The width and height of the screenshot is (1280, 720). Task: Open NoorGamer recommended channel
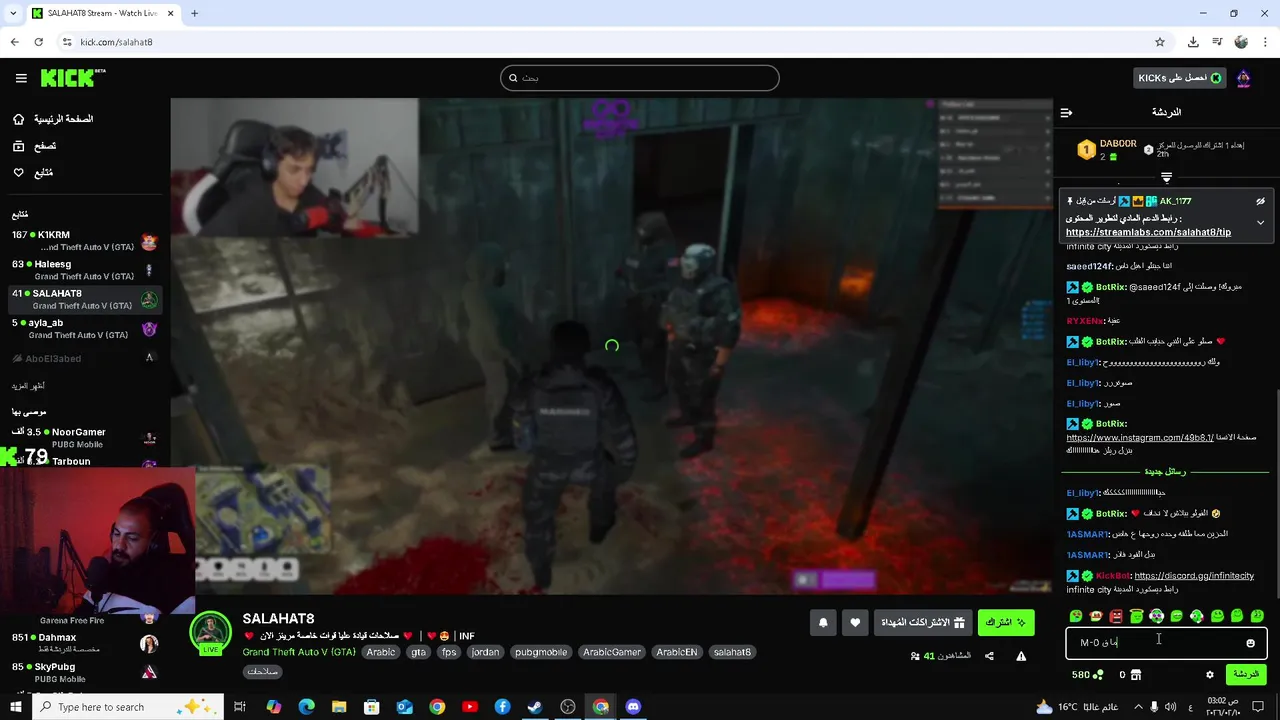(x=84, y=436)
